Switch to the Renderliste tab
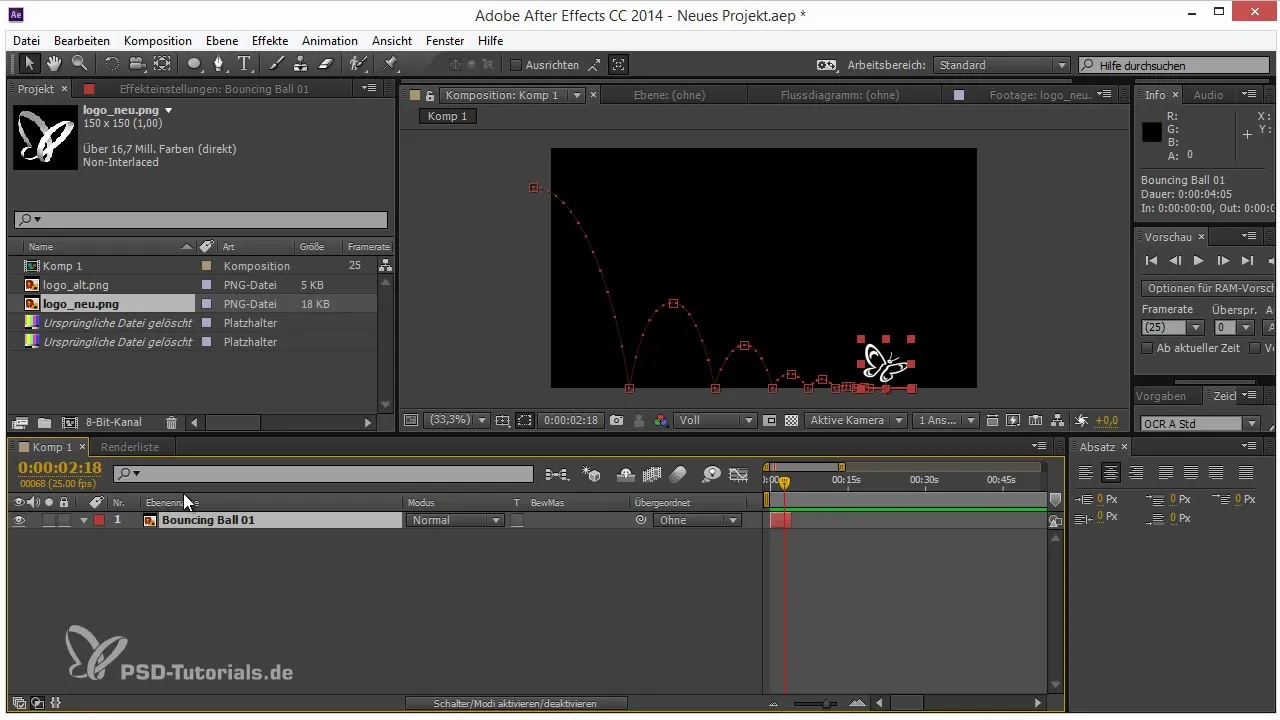Screen dimensions: 1280x720 (130, 447)
